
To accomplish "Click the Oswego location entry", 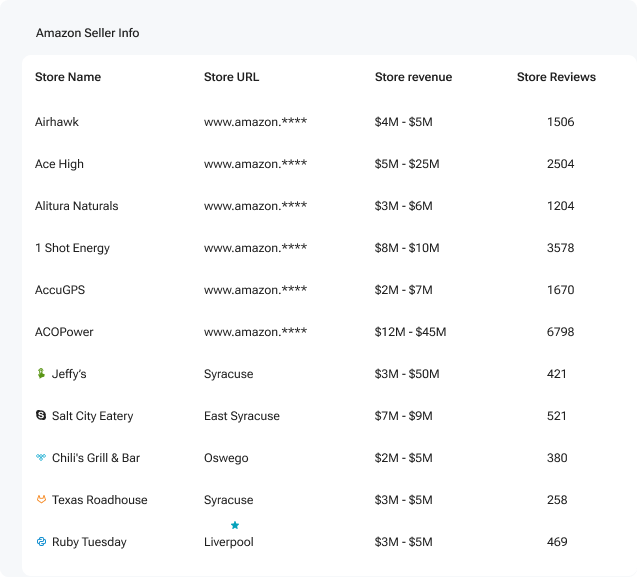I will pyautogui.click(x=226, y=458).
